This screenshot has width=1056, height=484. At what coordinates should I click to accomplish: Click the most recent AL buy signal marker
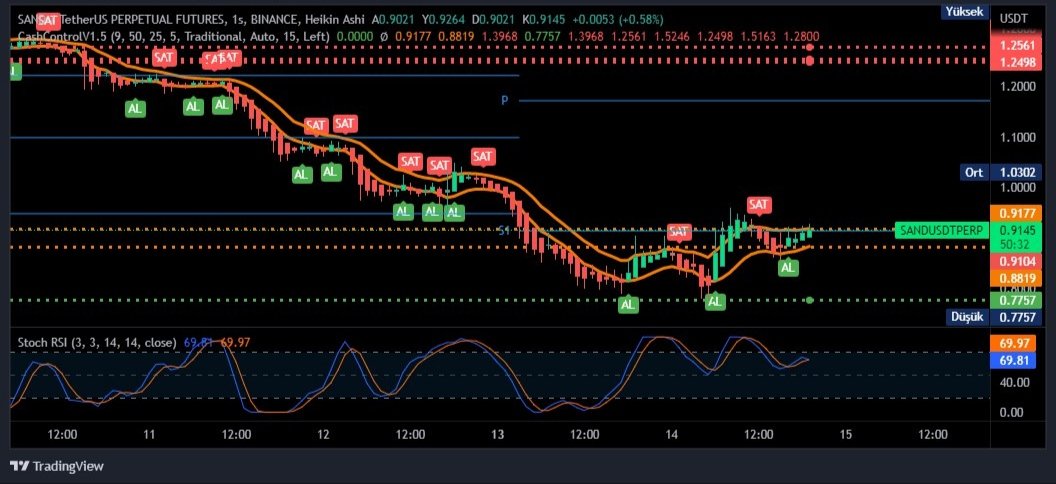tap(788, 267)
